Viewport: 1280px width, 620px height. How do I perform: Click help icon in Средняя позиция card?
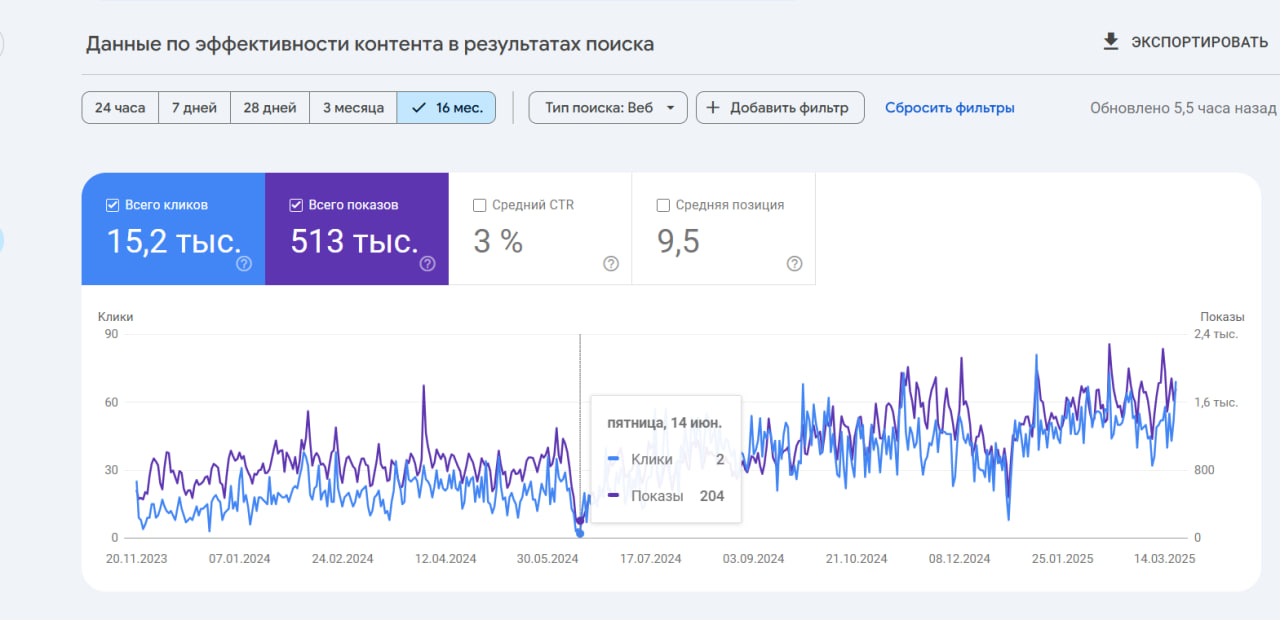(x=794, y=264)
